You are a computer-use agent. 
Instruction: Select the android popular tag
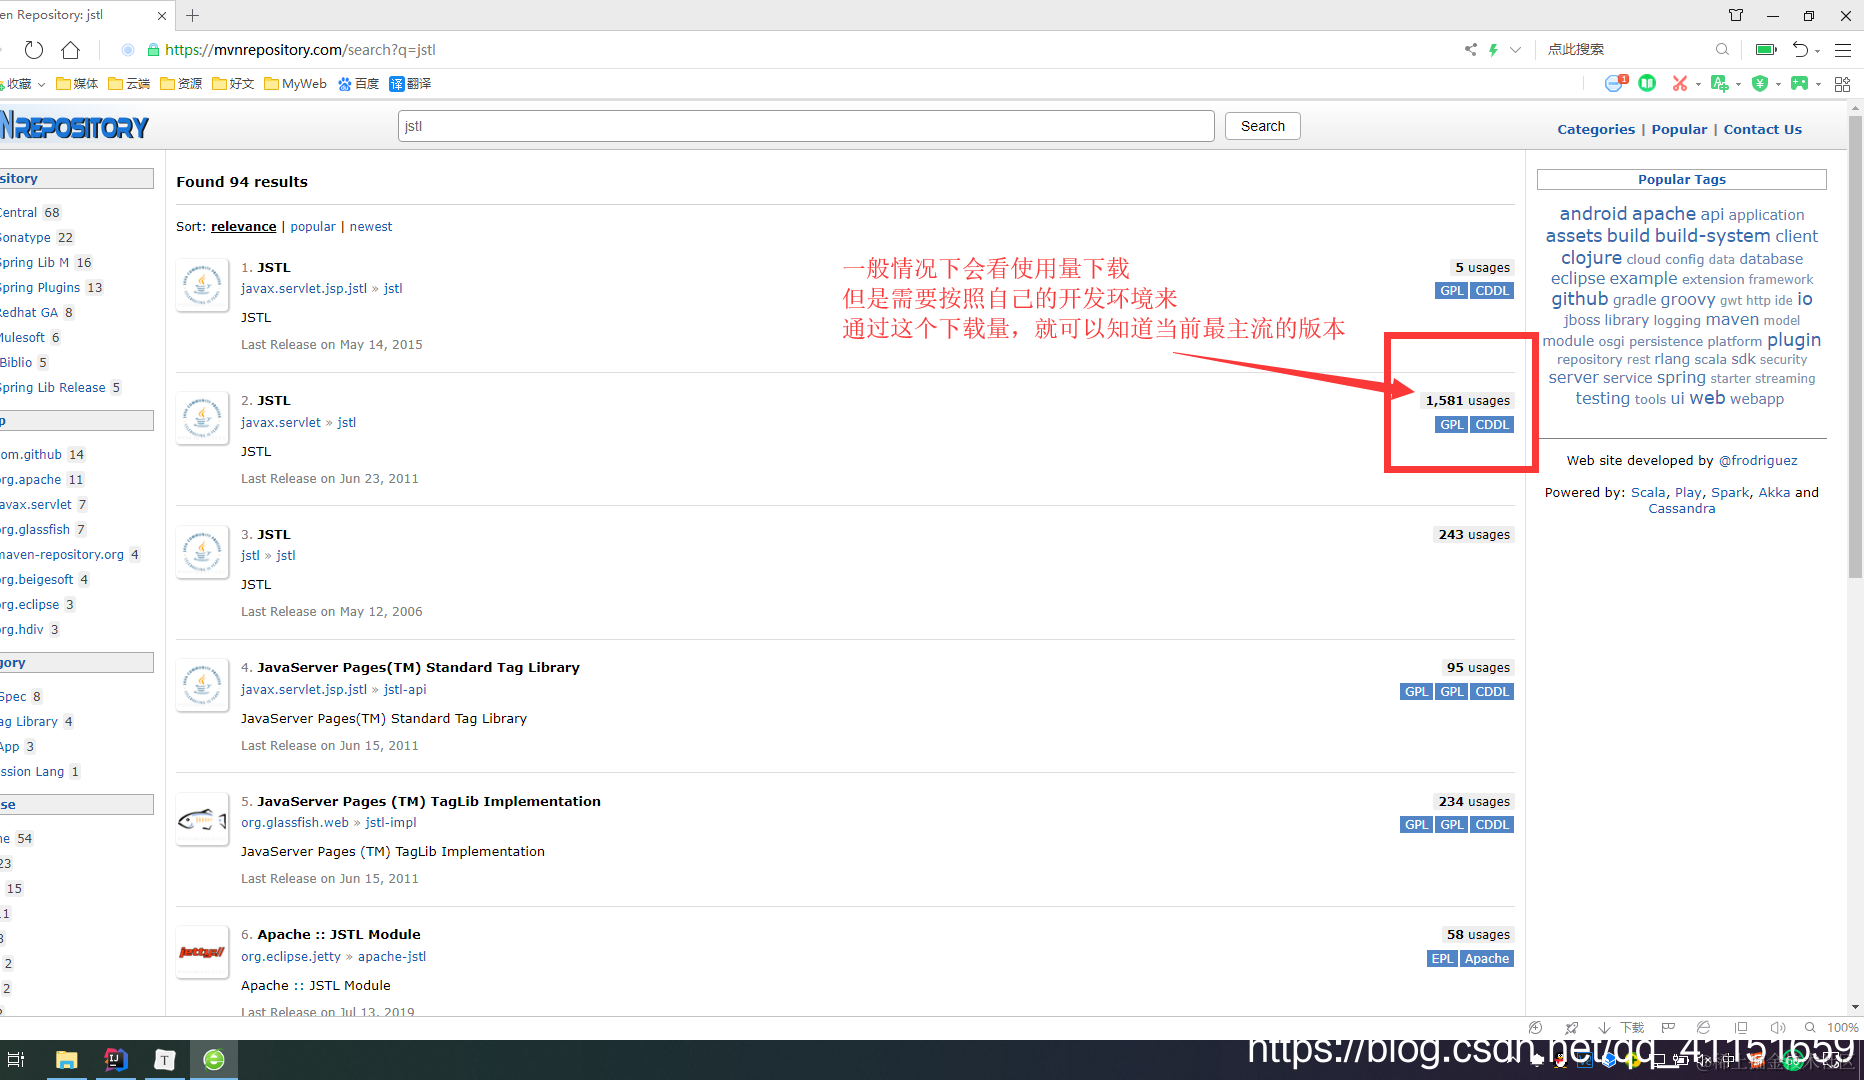(x=1593, y=213)
